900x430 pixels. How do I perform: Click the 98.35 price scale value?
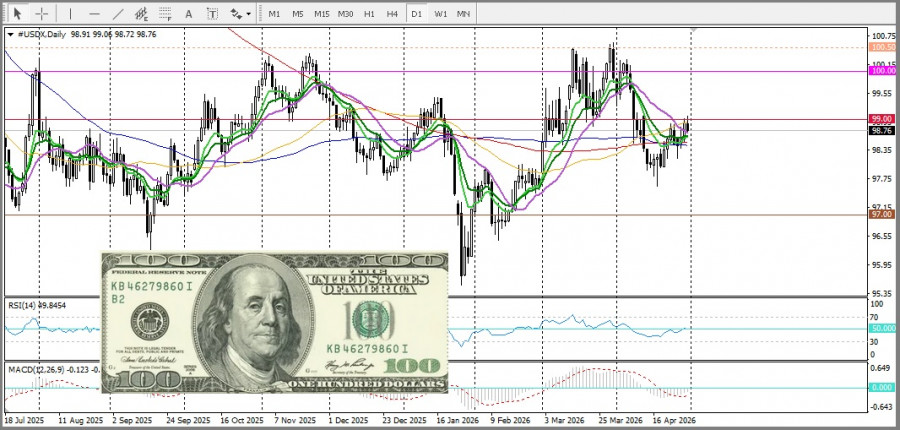(x=883, y=150)
